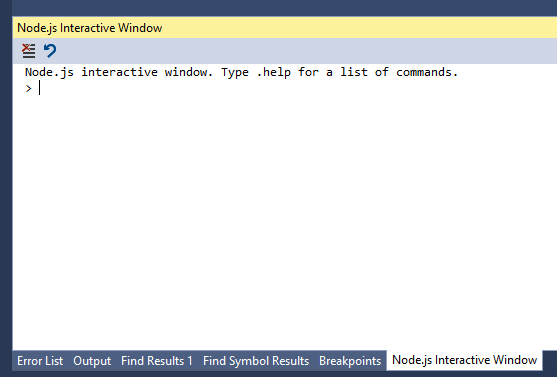Click the Reset interactive window icon
Screen dimensions: 557x377
click(50, 51)
